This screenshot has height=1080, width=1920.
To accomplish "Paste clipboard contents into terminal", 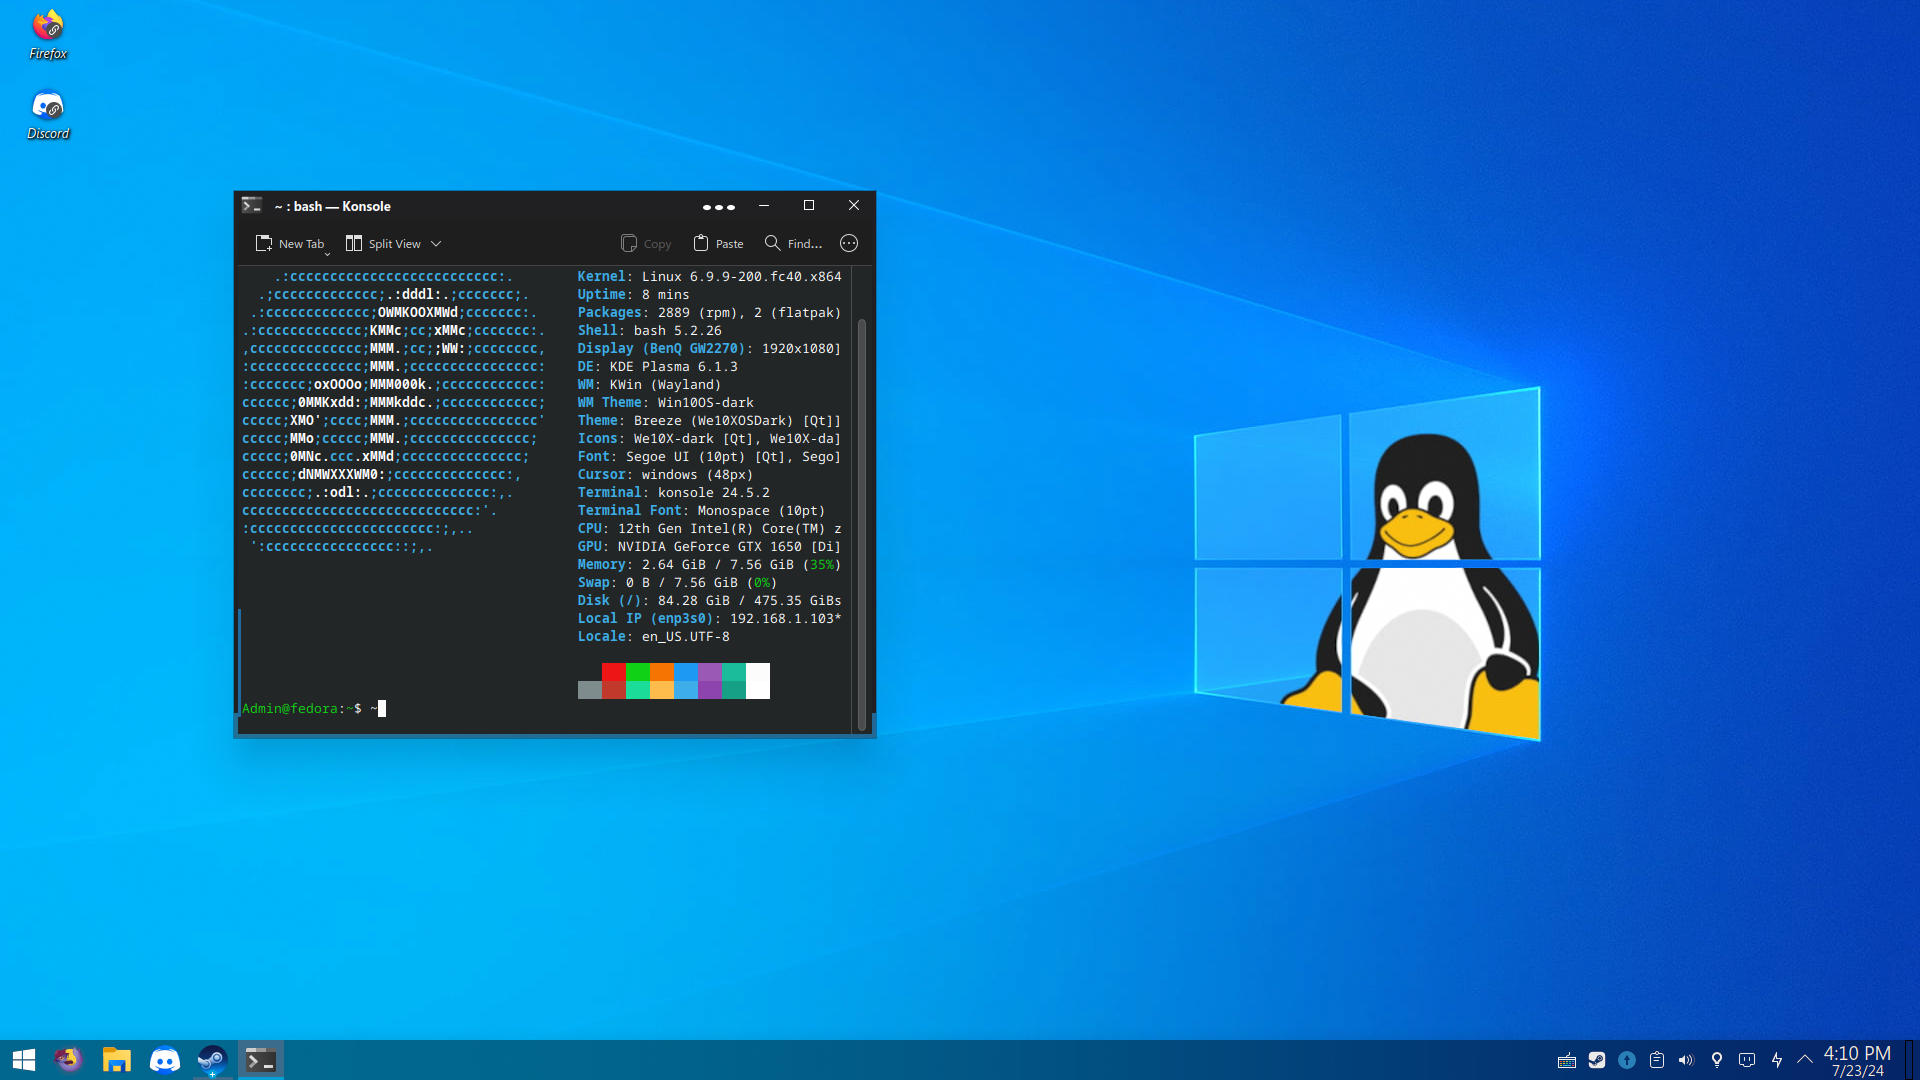I will [x=718, y=244].
